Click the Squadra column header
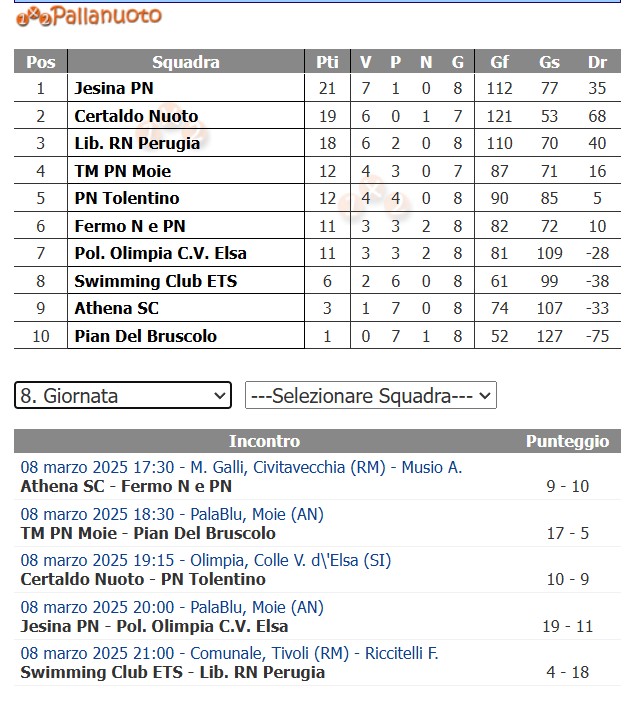 pos(186,62)
